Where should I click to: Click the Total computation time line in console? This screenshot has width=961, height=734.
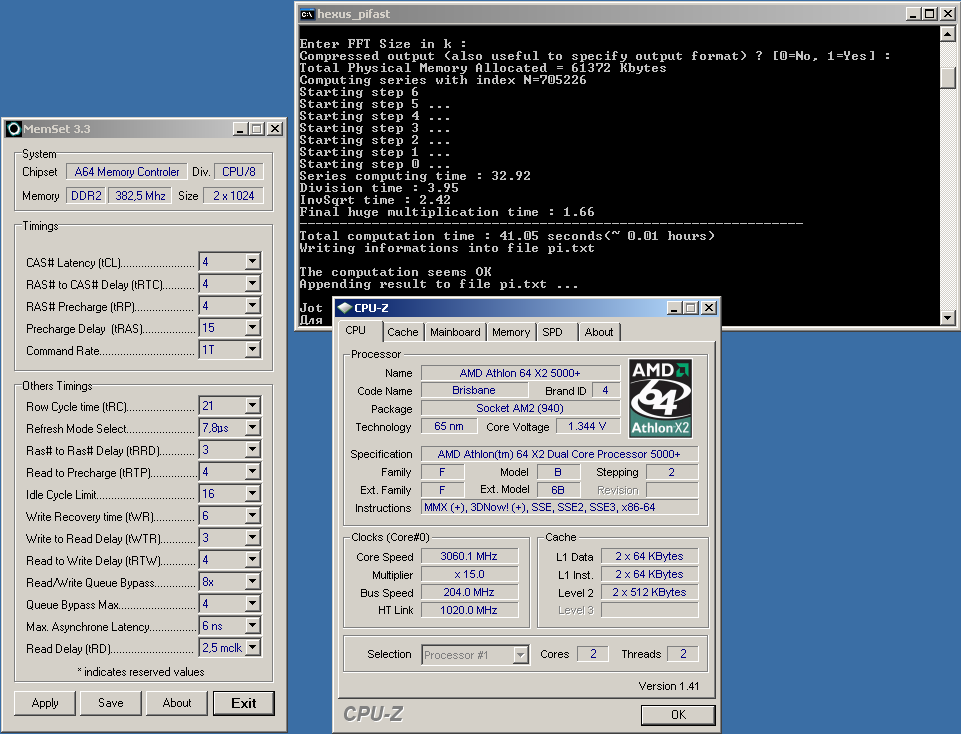[507, 236]
